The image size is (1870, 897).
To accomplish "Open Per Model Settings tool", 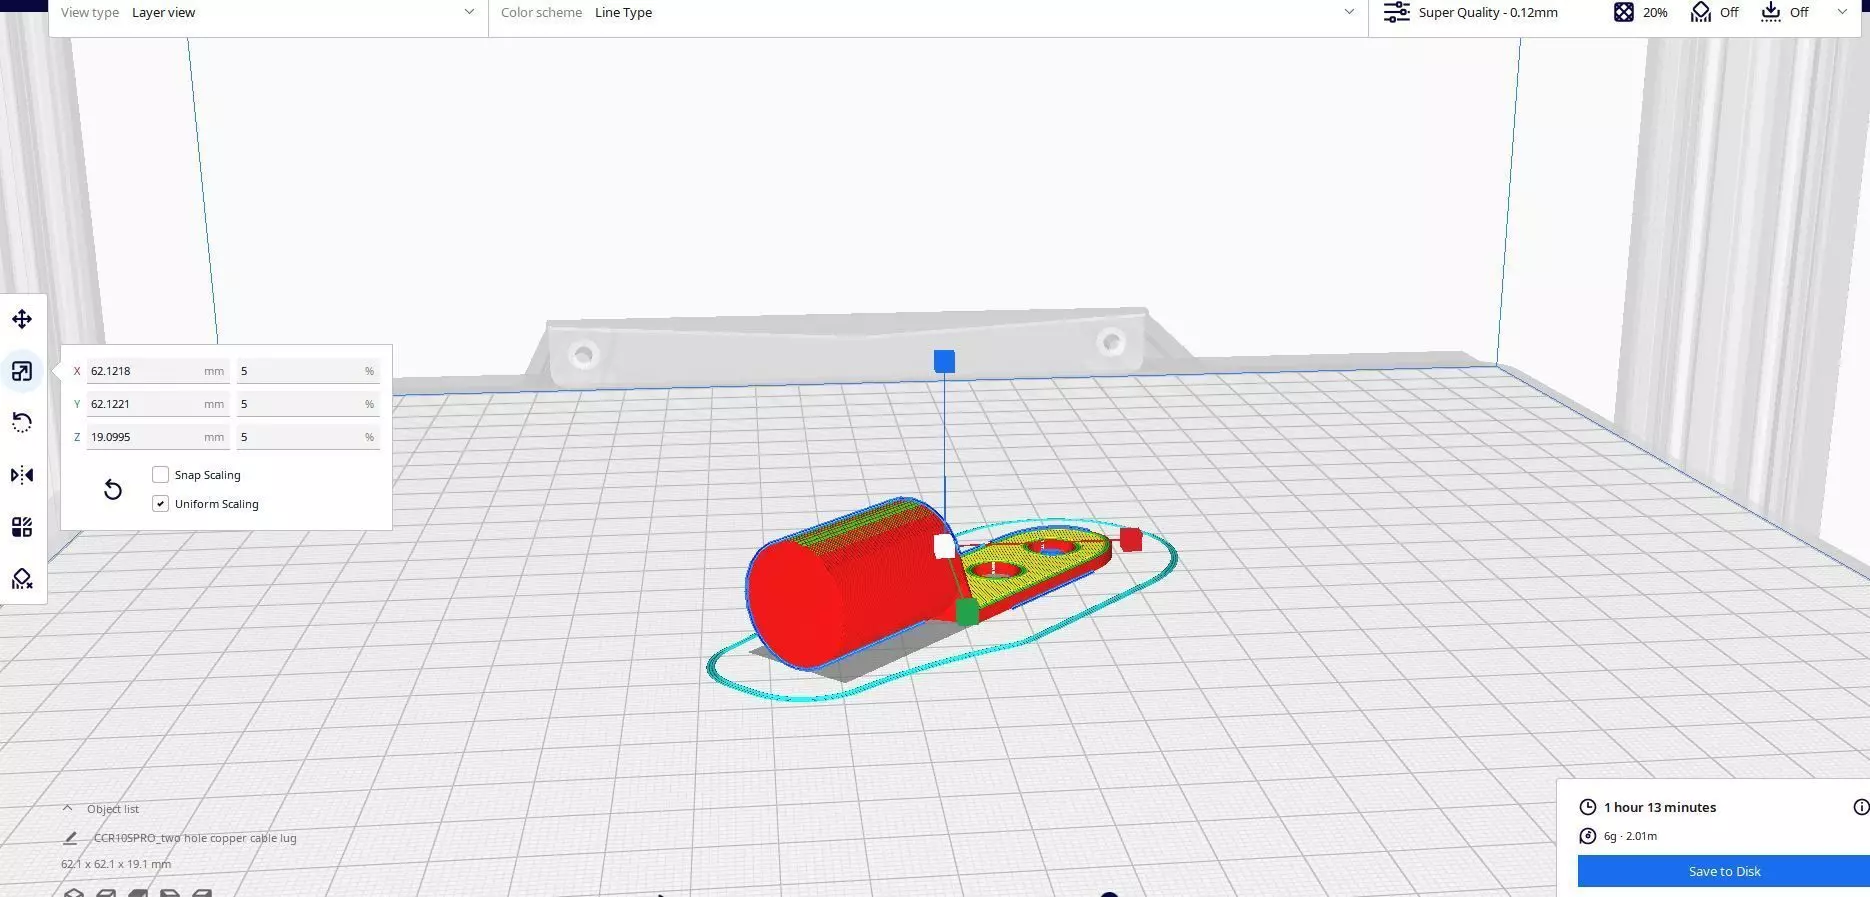I will pos(22,527).
